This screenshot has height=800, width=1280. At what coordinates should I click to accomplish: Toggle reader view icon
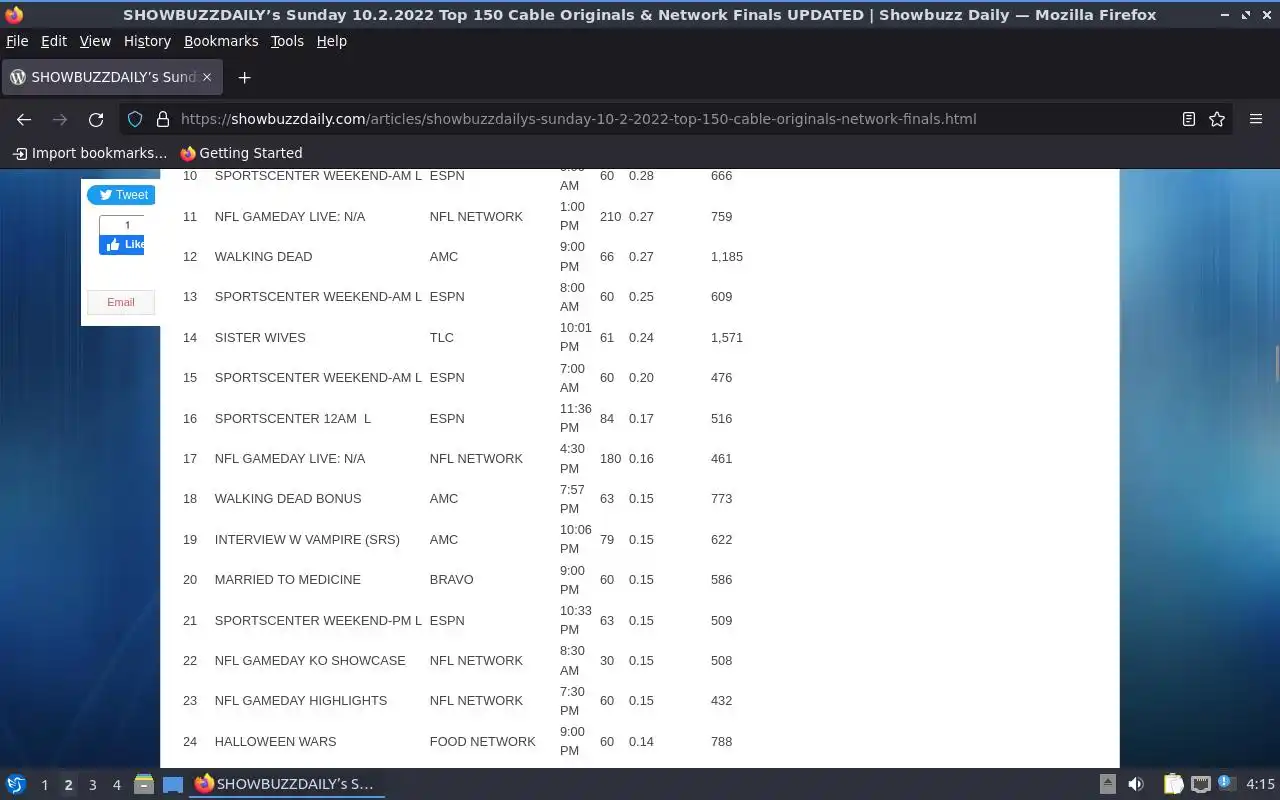pyautogui.click(x=1189, y=119)
